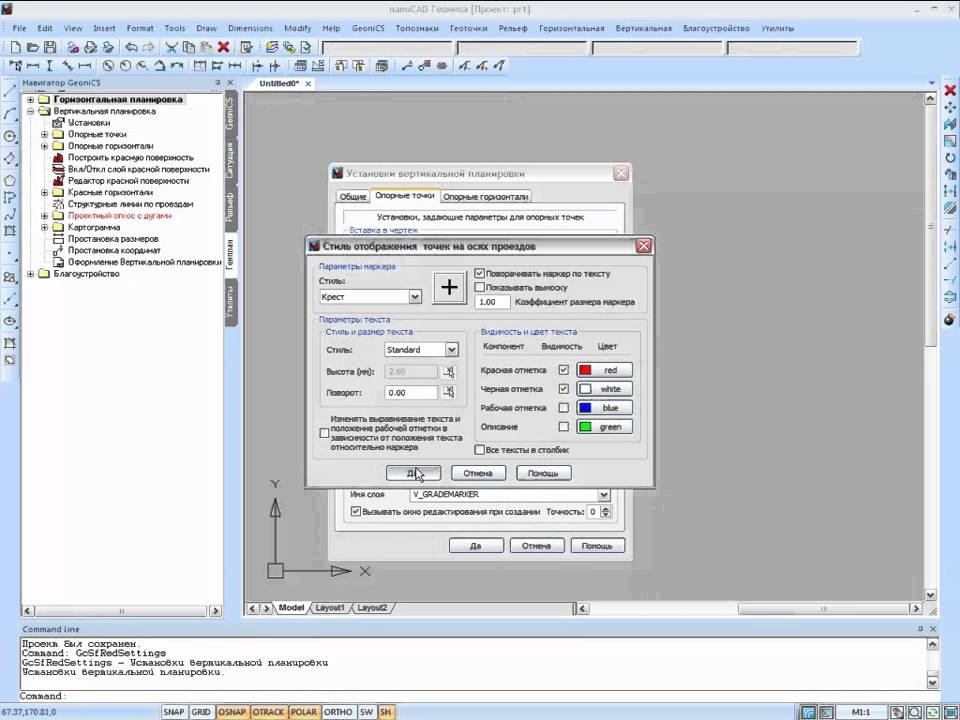The width and height of the screenshot is (960, 720).
Task: Click the Open folder icon in toolbar
Action: (x=32, y=47)
